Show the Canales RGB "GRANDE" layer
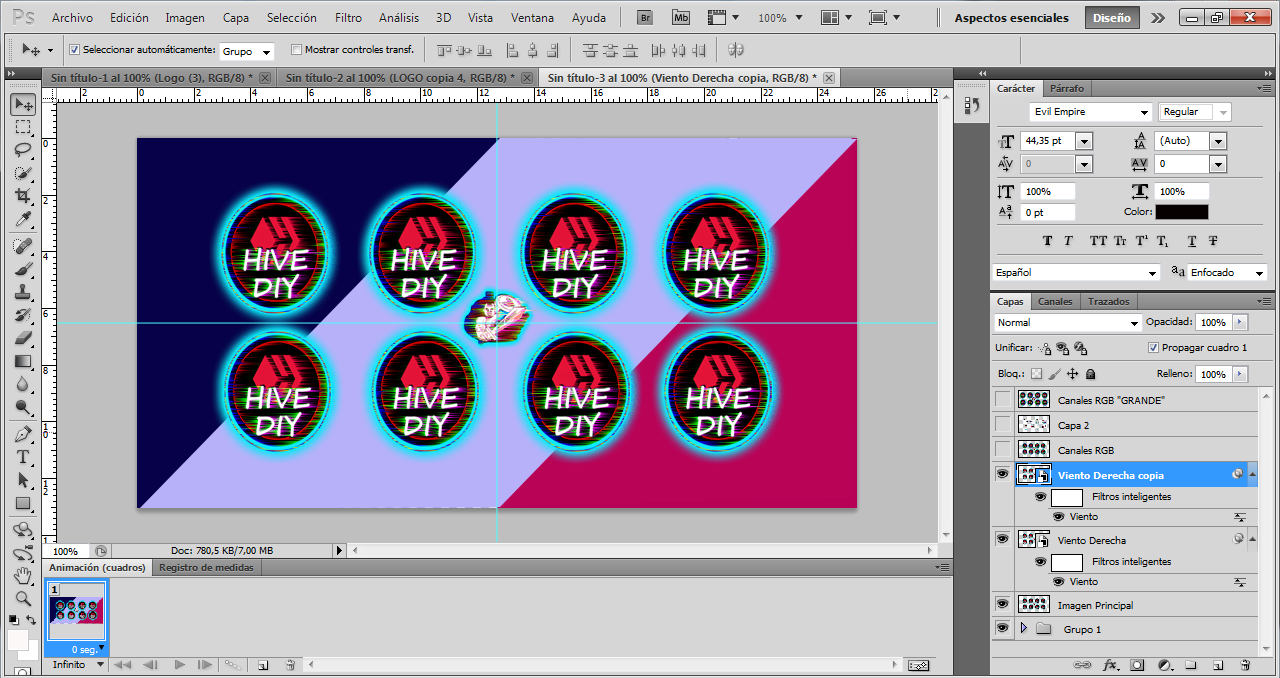 [1003, 400]
